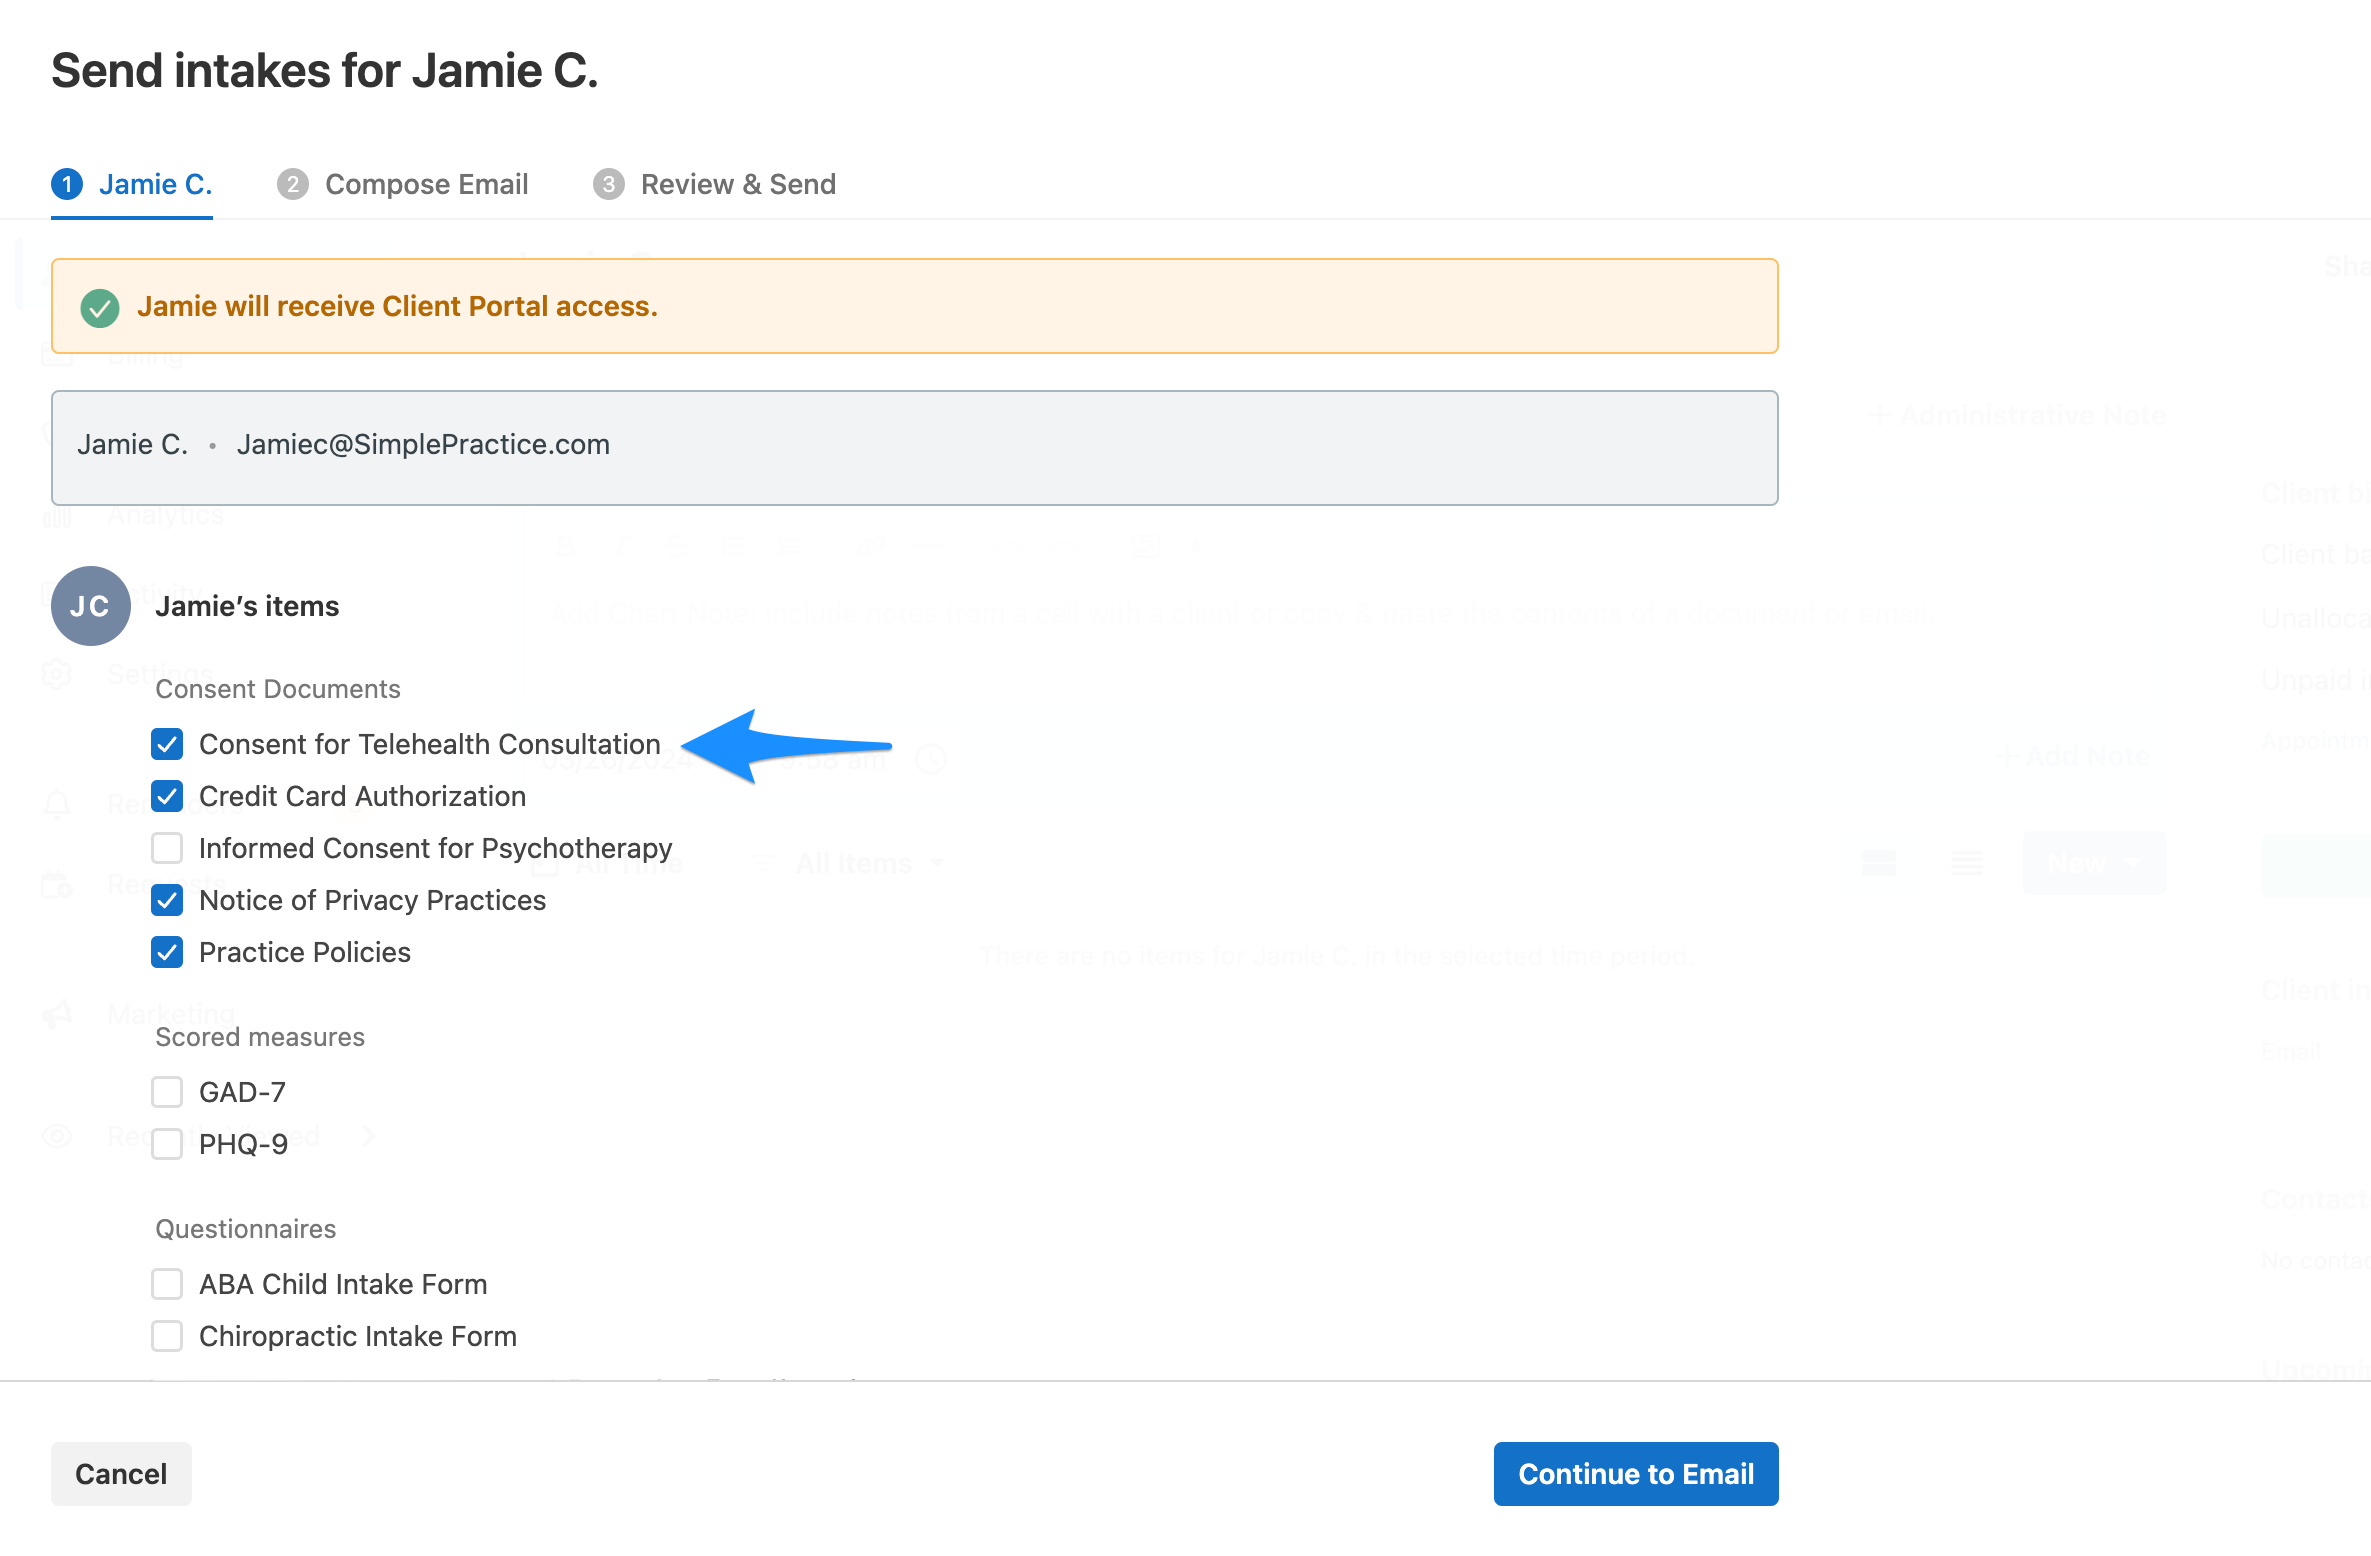Viewport: 2371px width, 1556px height.
Task: Click the green checkmark portal access icon
Action: tap(100, 307)
